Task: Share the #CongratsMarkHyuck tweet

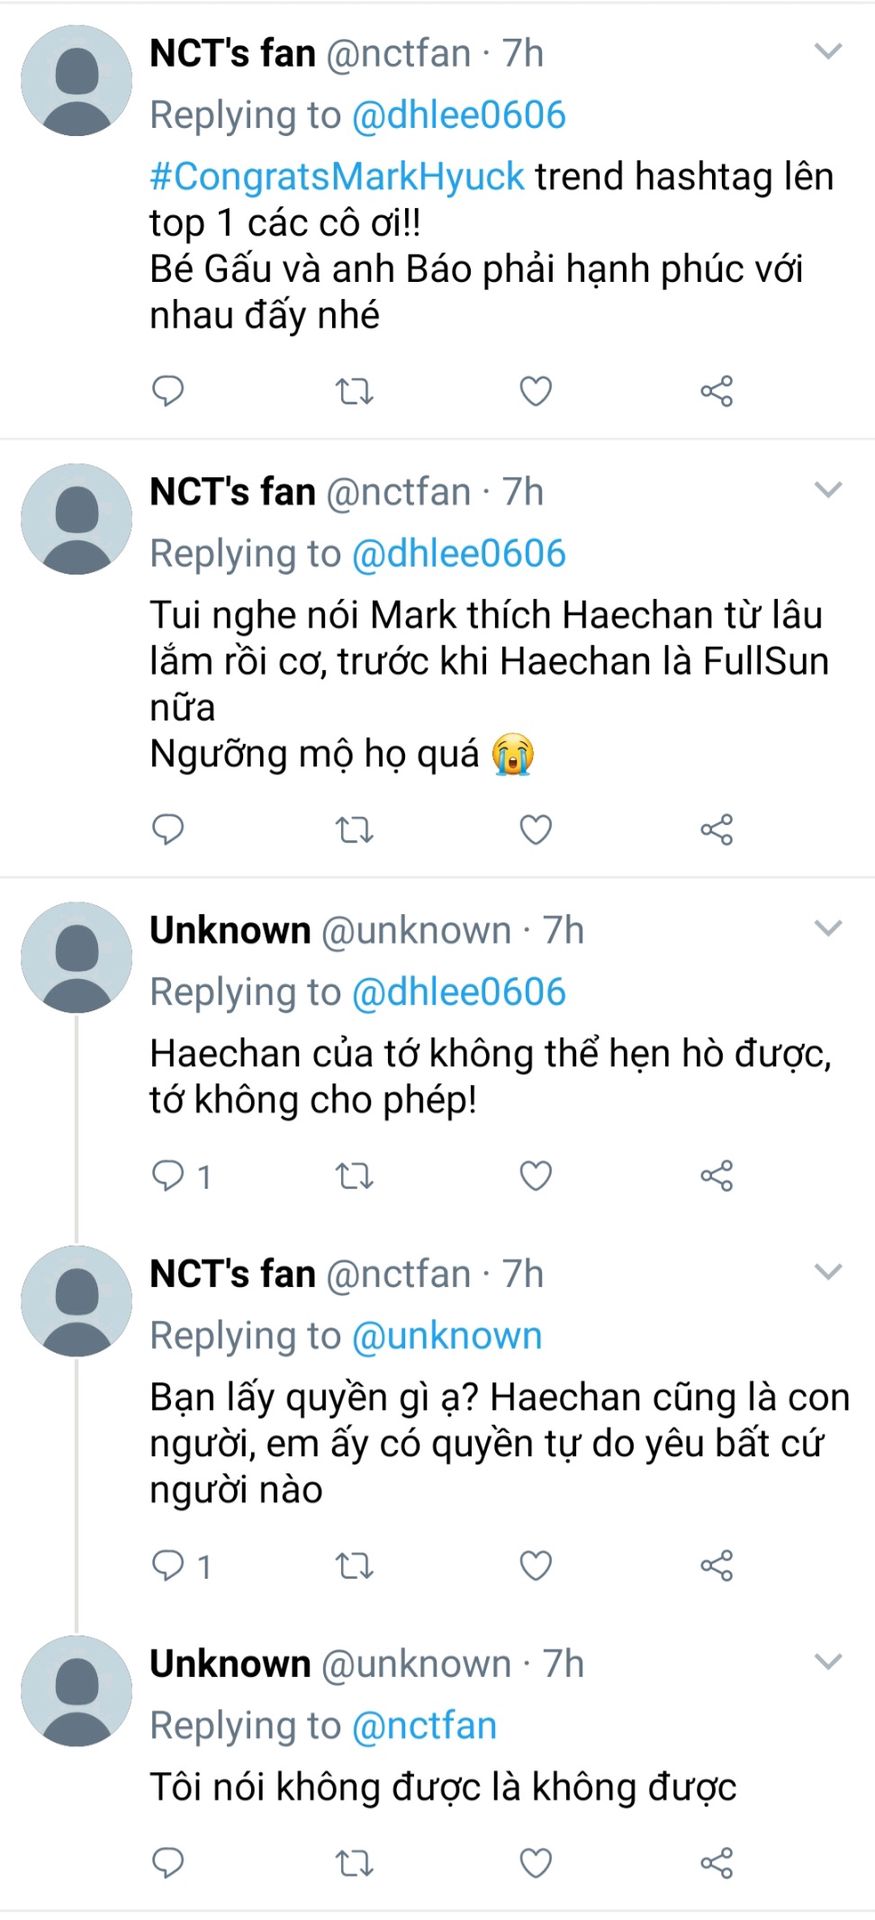Action: click(716, 391)
